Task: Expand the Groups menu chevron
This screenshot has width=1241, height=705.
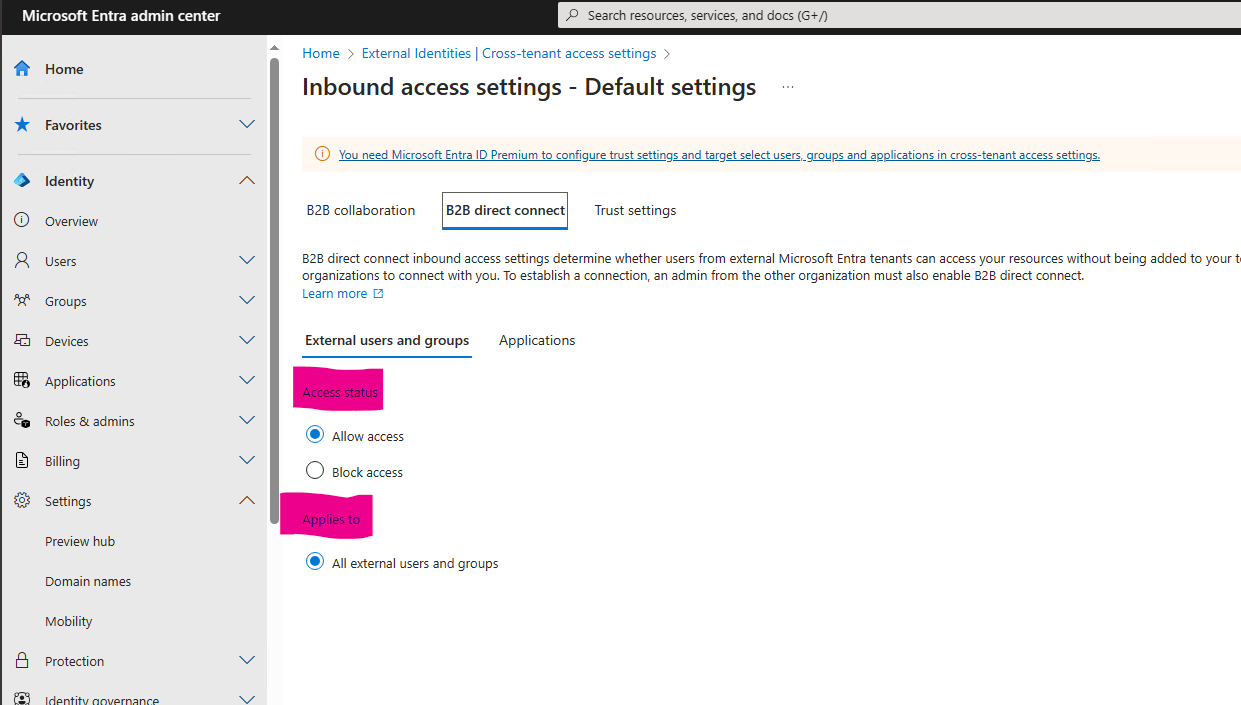Action: pyautogui.click(x=247, y=300)
